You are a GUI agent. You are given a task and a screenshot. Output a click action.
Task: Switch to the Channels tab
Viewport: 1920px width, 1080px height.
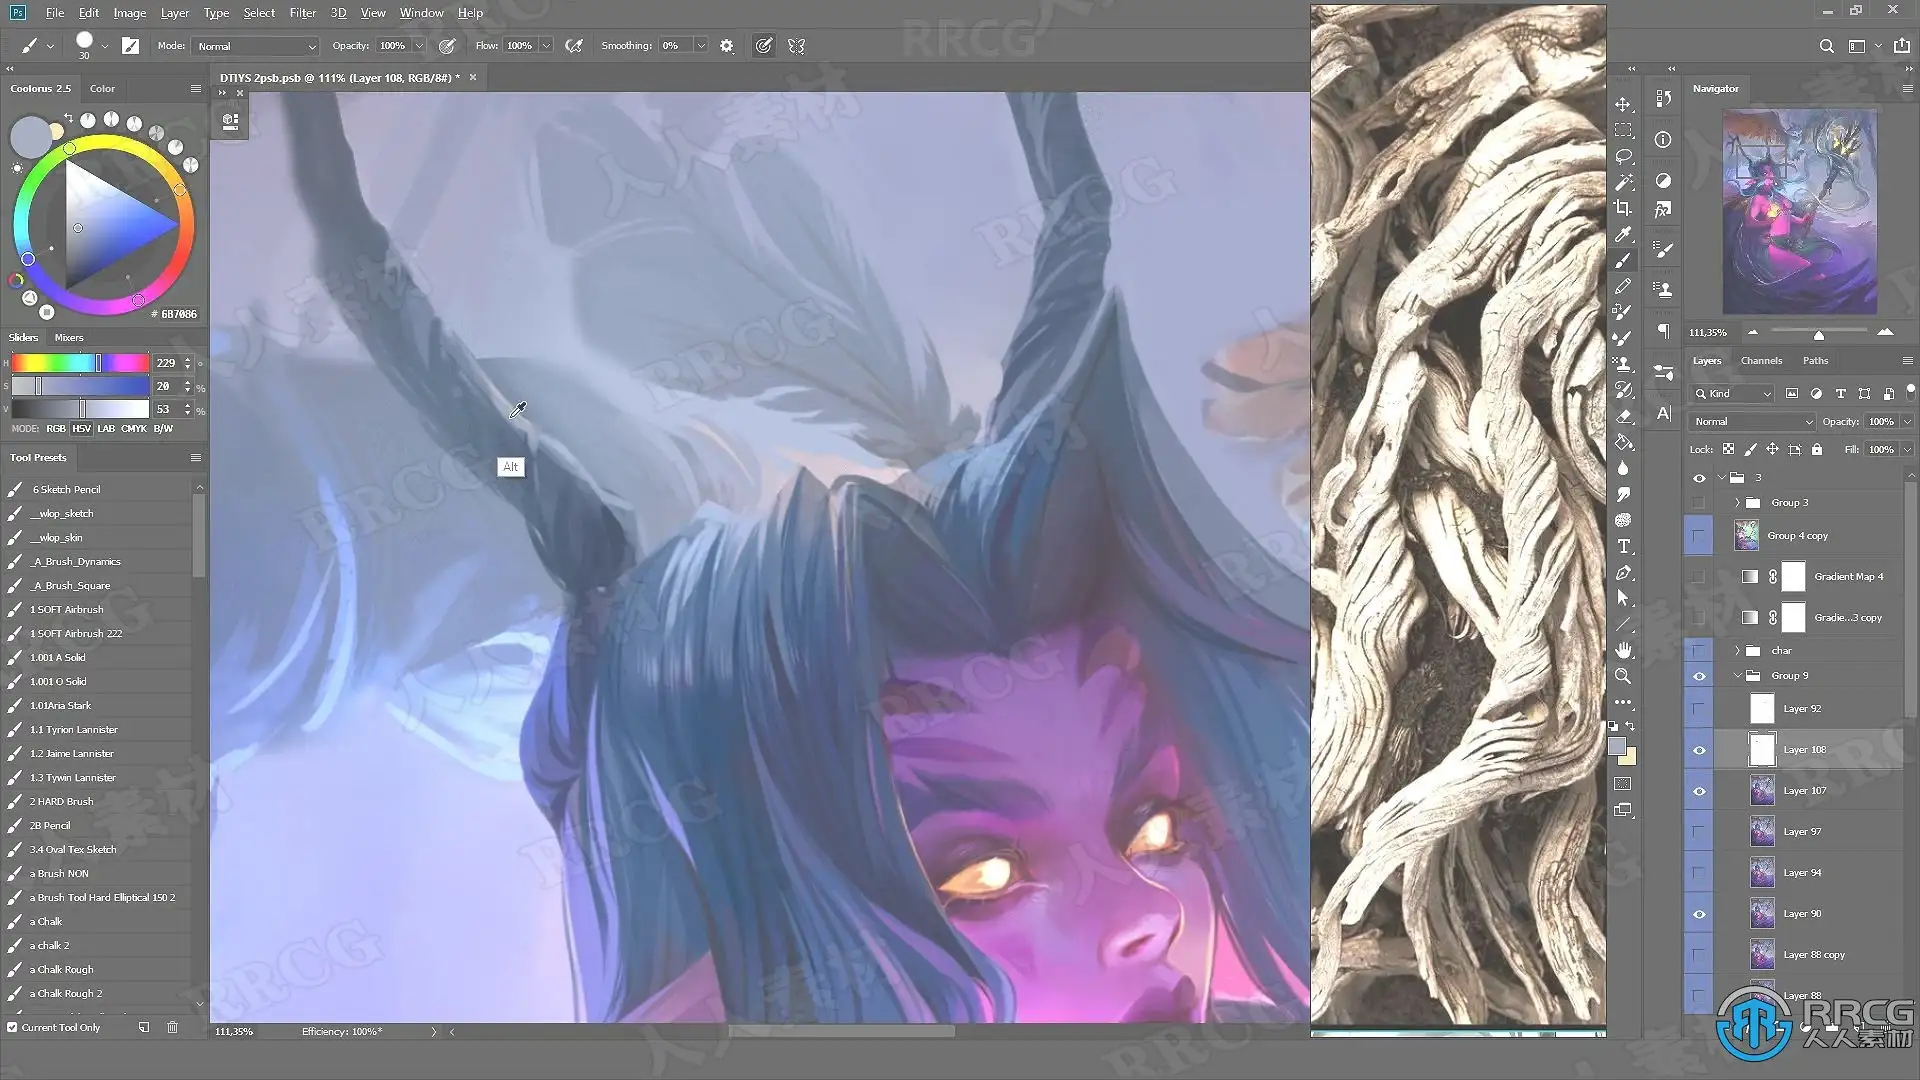pyautogui.click(x=1761, y=361)
